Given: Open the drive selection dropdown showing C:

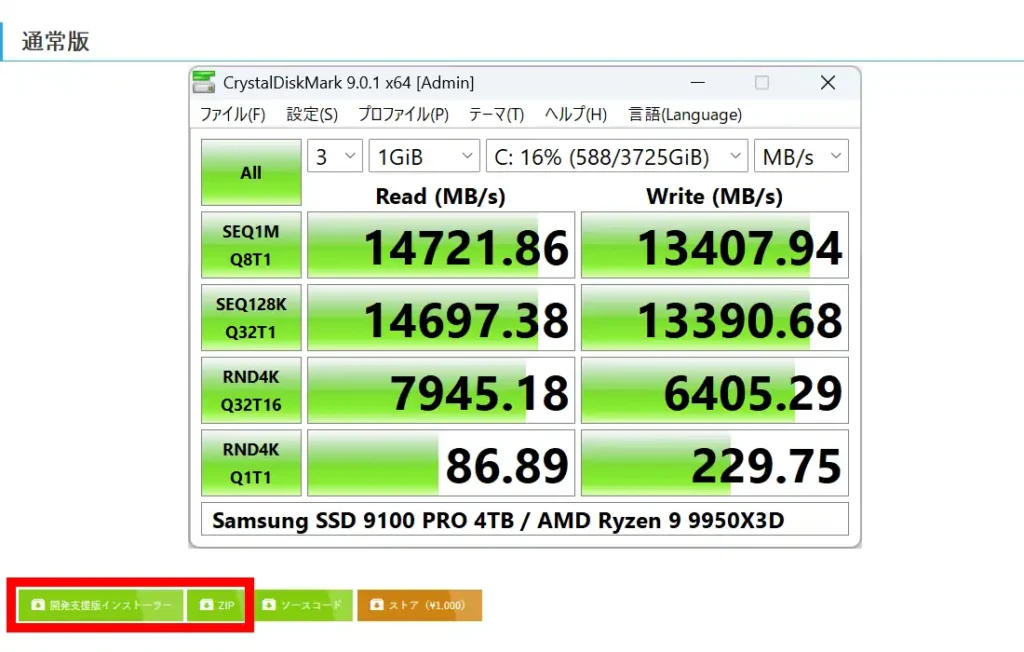Looking at the screenshot, I should pos(617,156).
